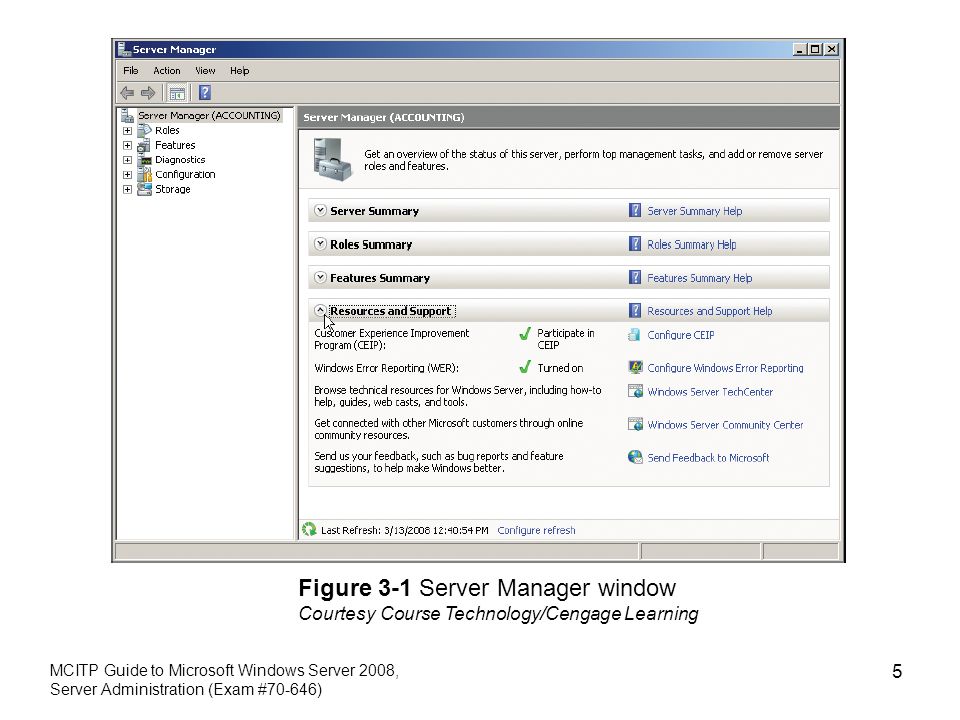This screenshot has width=960, height=720.
Task: Expand the Roles tree node
Action: click(x=127, y=130)
